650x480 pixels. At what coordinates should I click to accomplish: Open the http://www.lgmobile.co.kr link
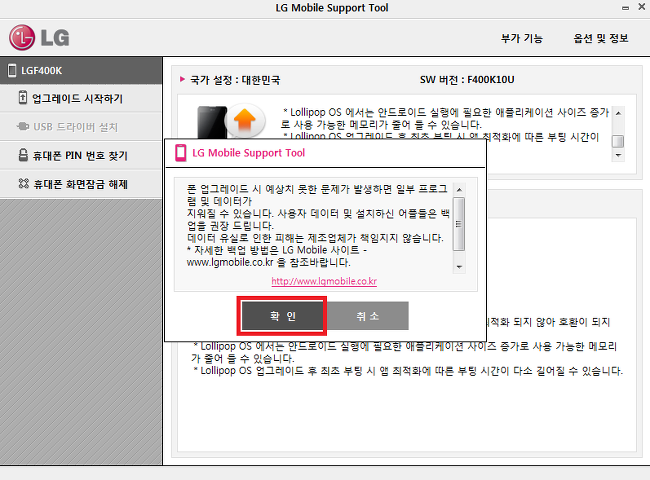[x=324, y=281]
